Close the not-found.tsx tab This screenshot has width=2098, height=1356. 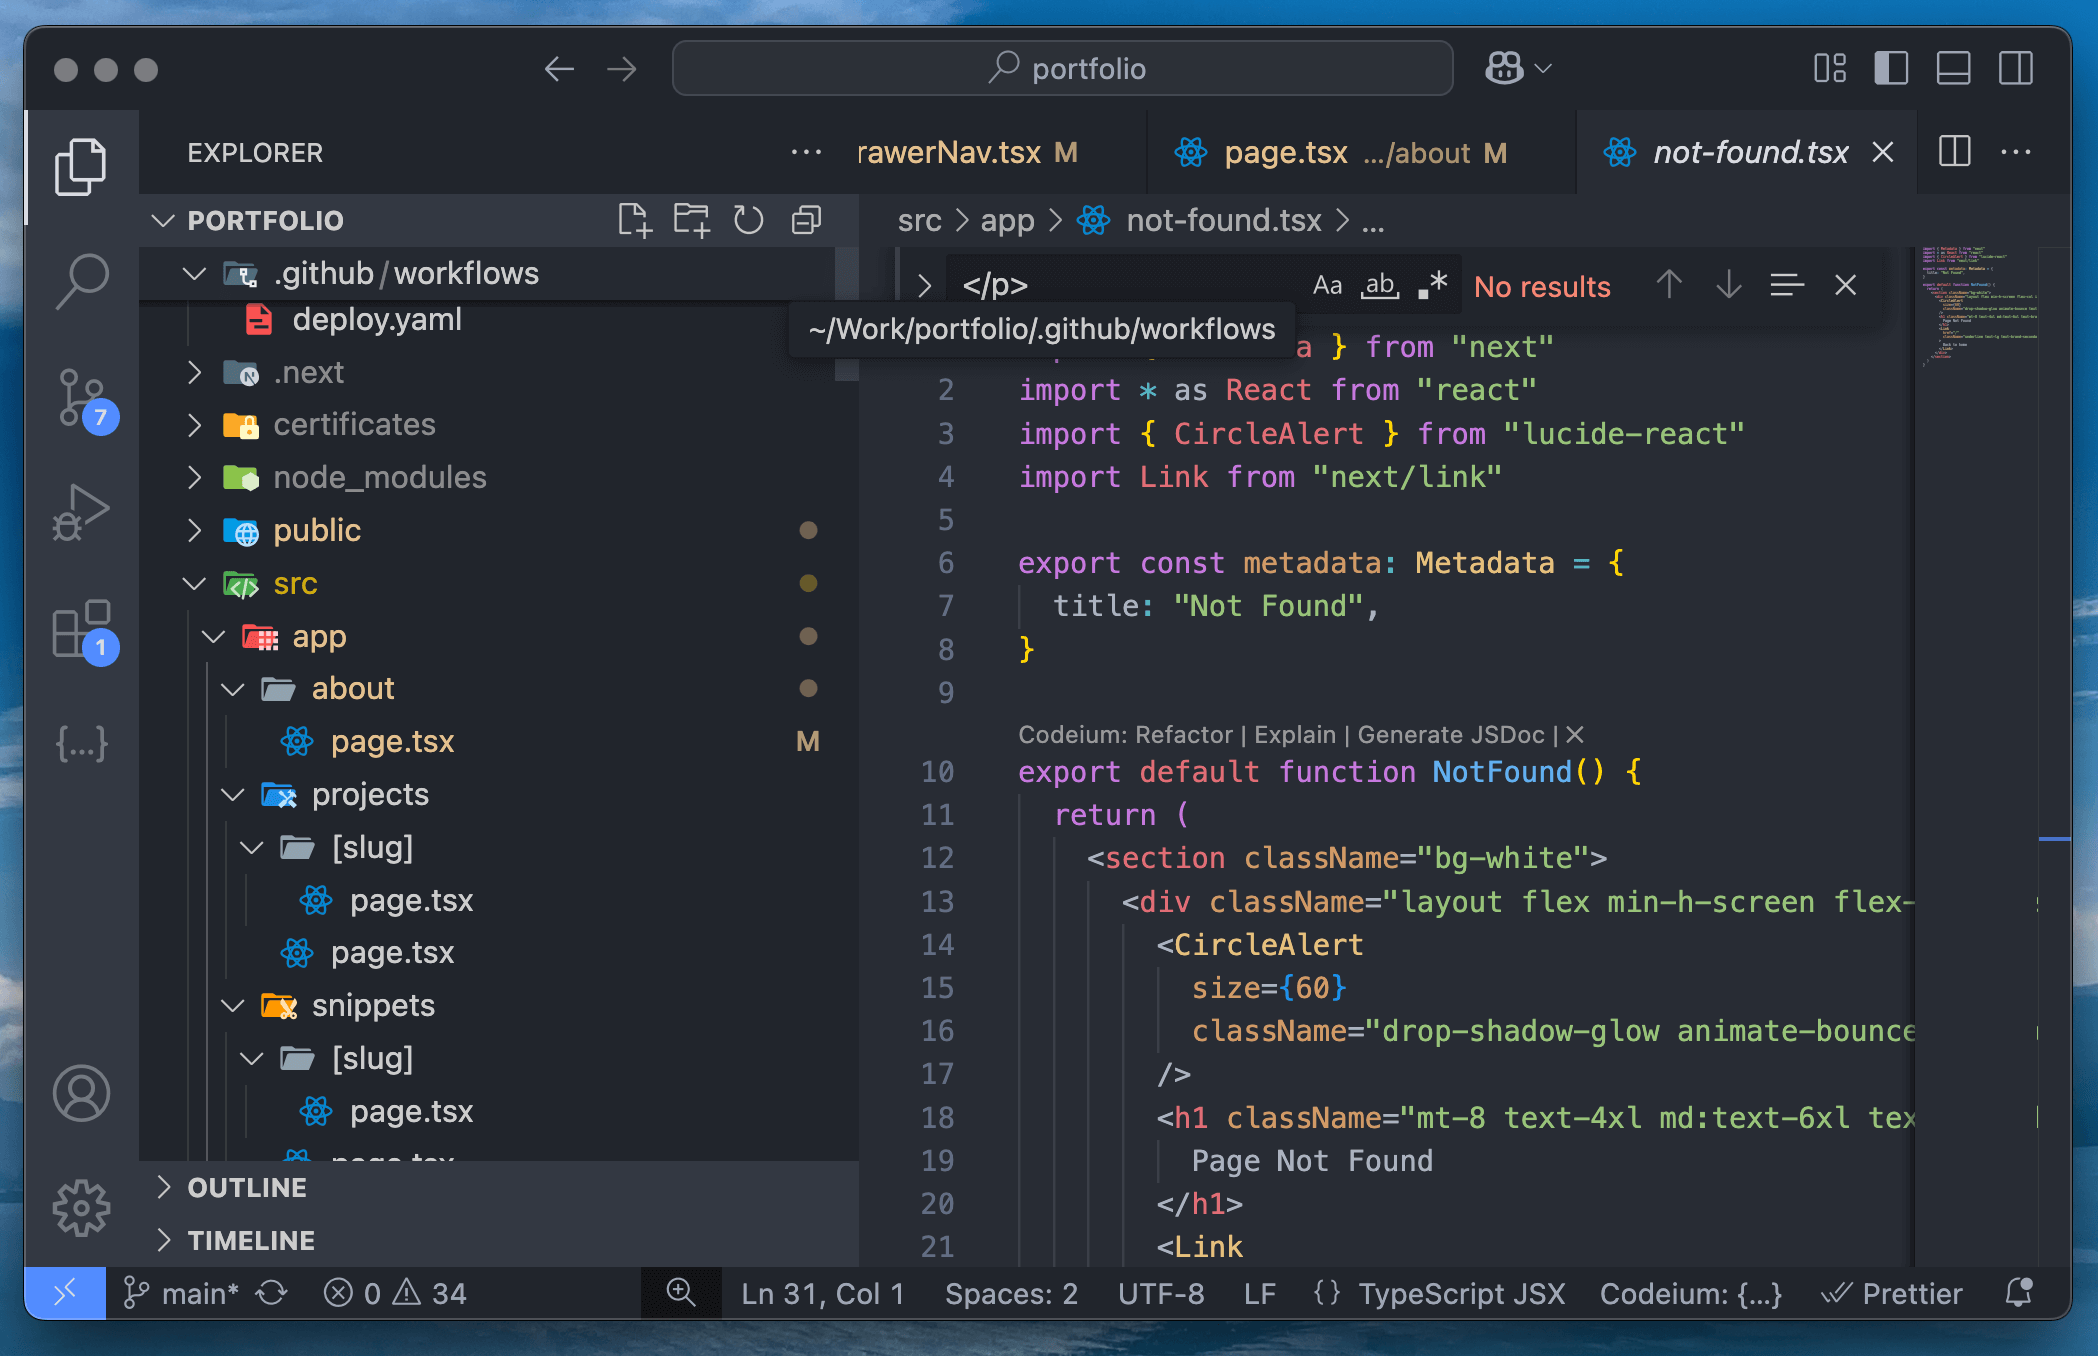coord(1883,153)
